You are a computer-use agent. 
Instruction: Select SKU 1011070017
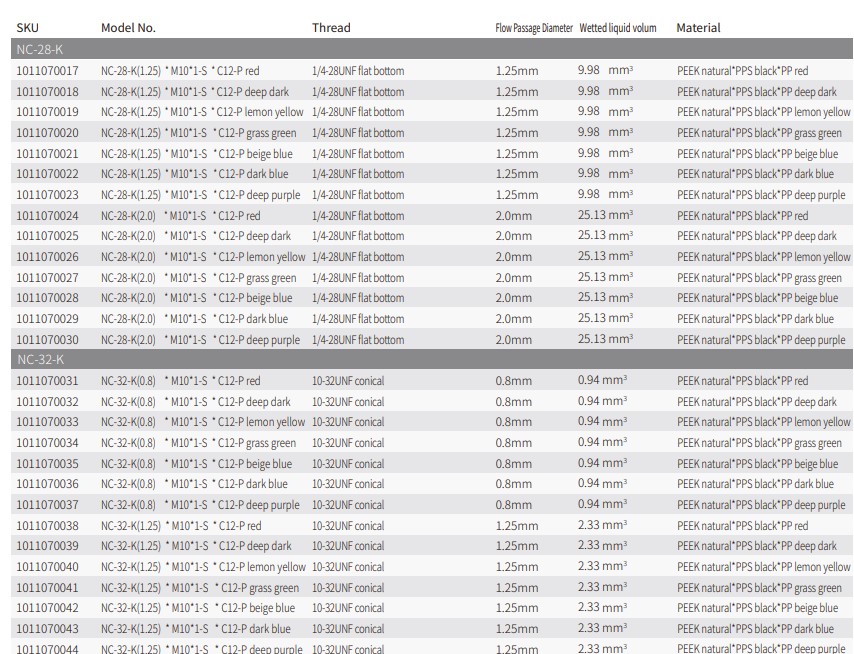click(x=47, y=71)
